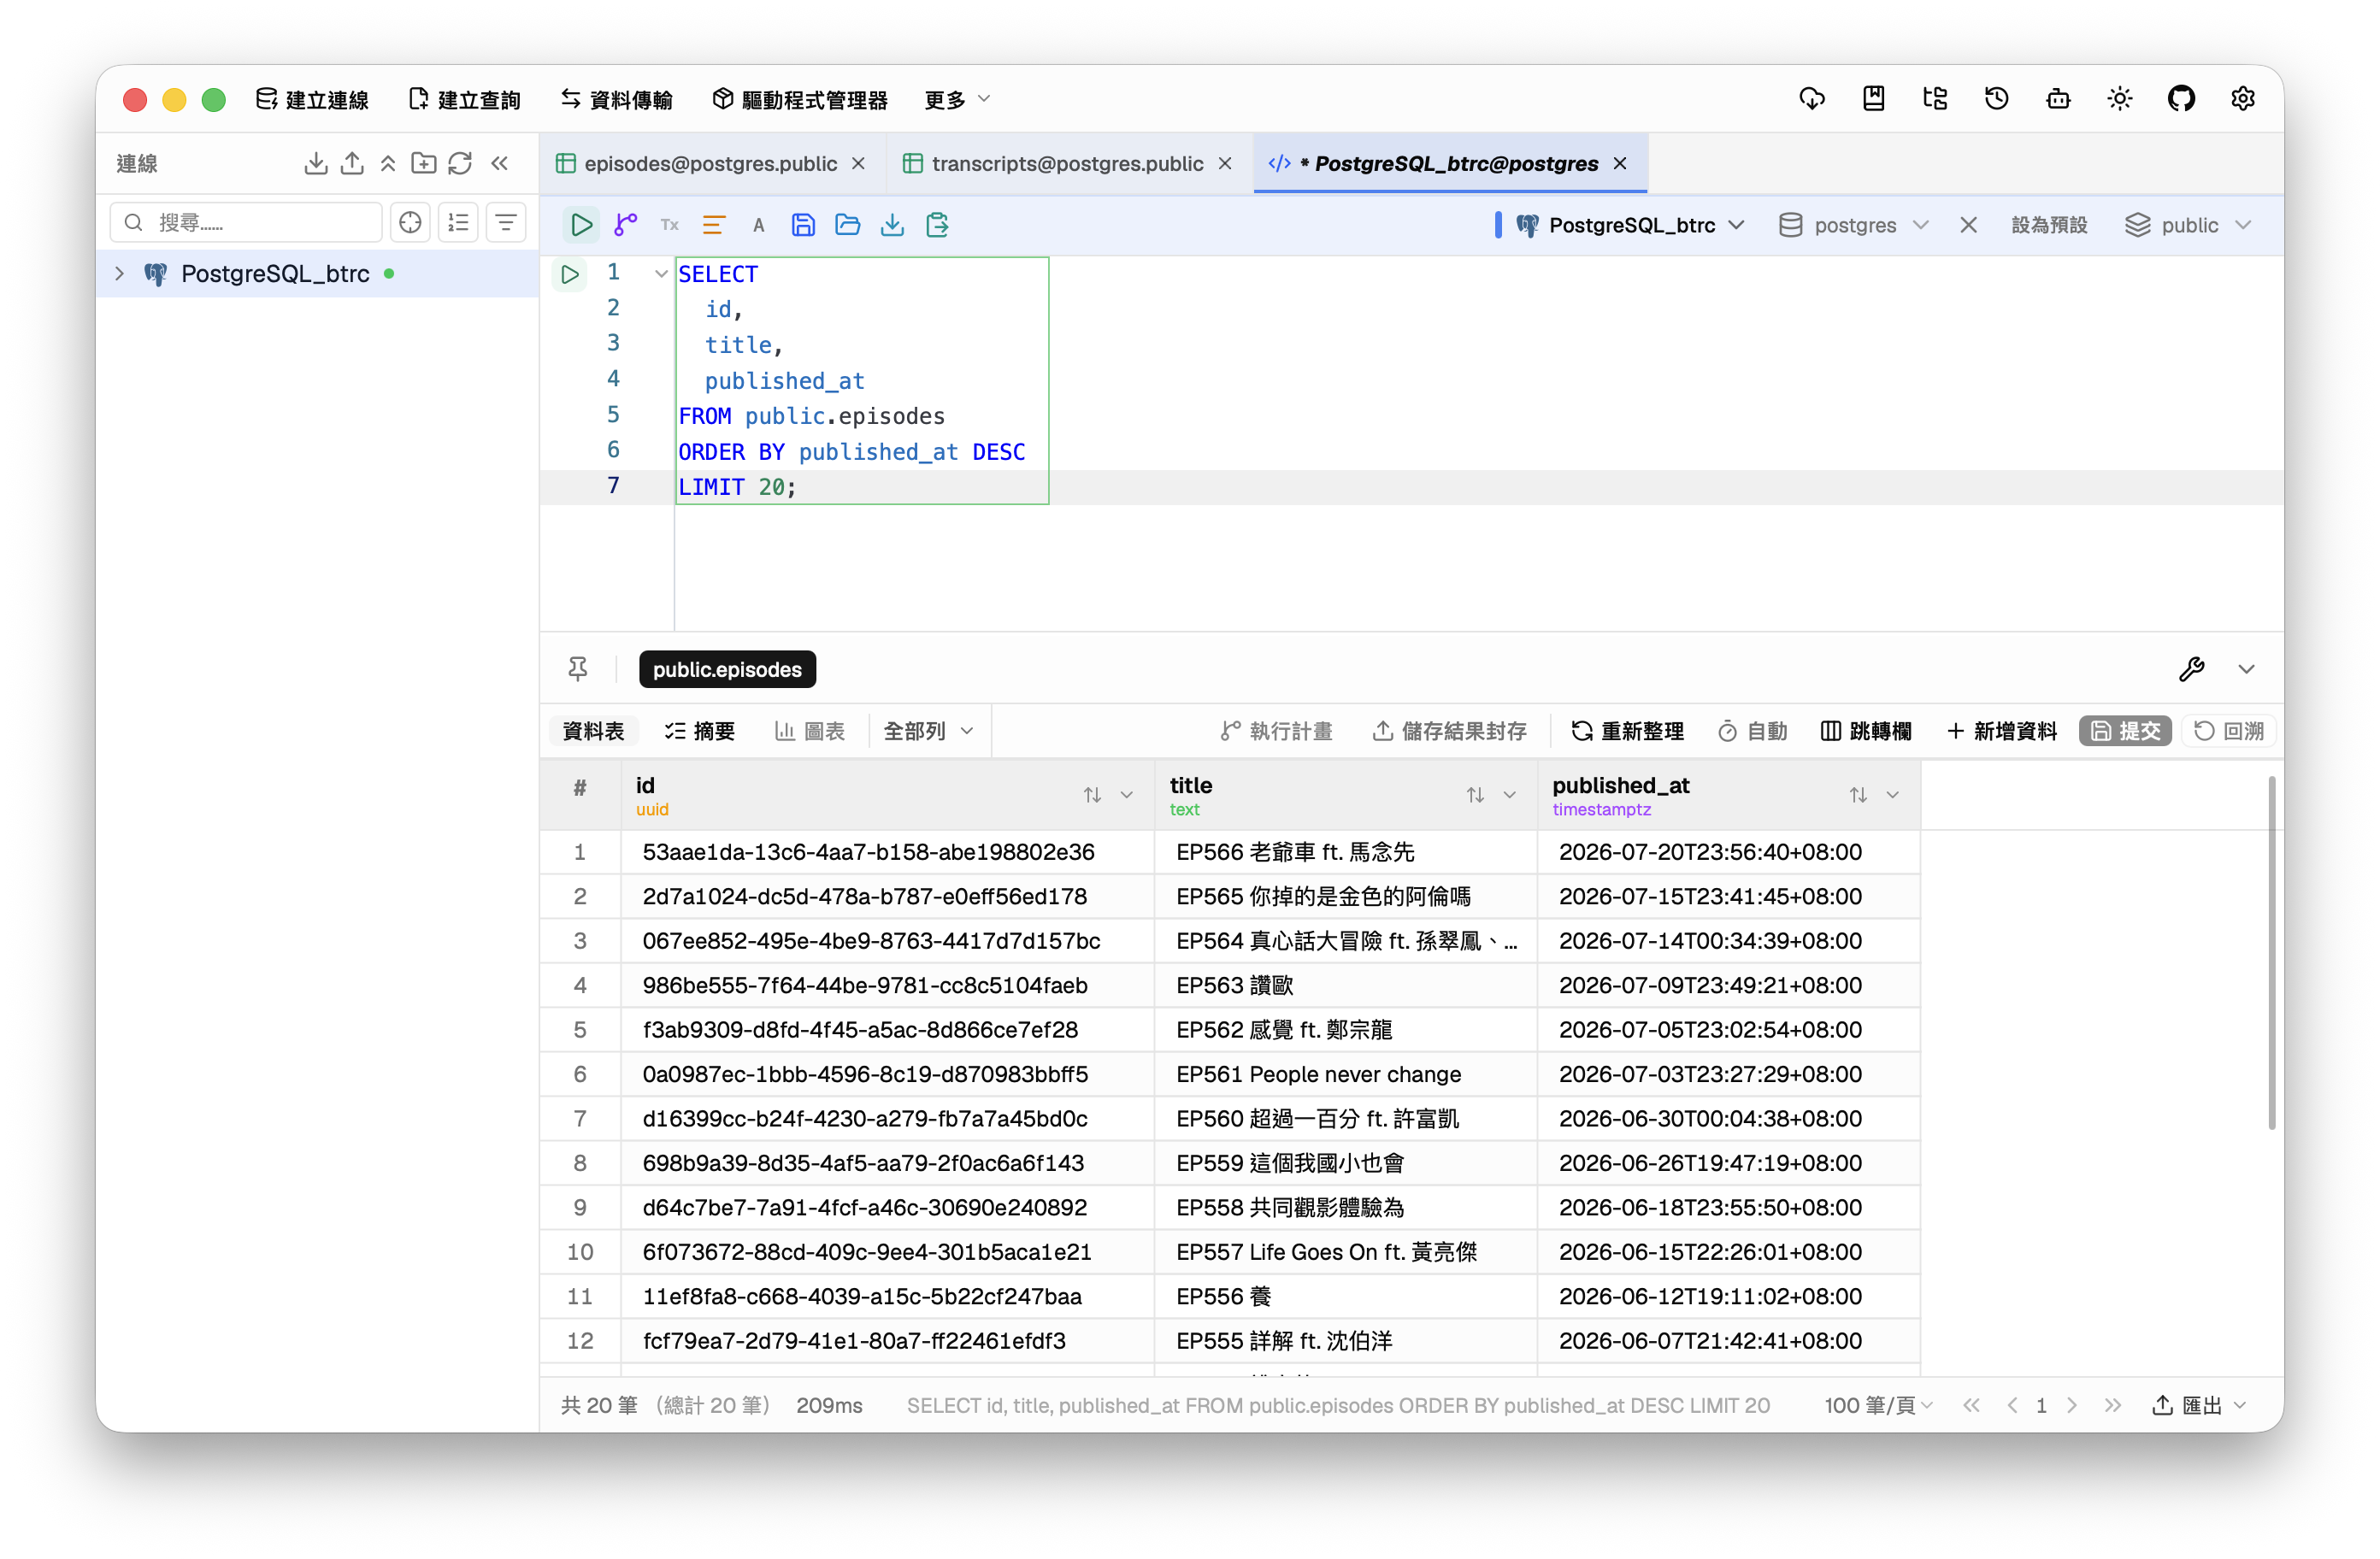Image resolution: width=2380 pixels, height=1559 pixels.
Task: Open query history clock icon
Action: [x=1997, y=99]
